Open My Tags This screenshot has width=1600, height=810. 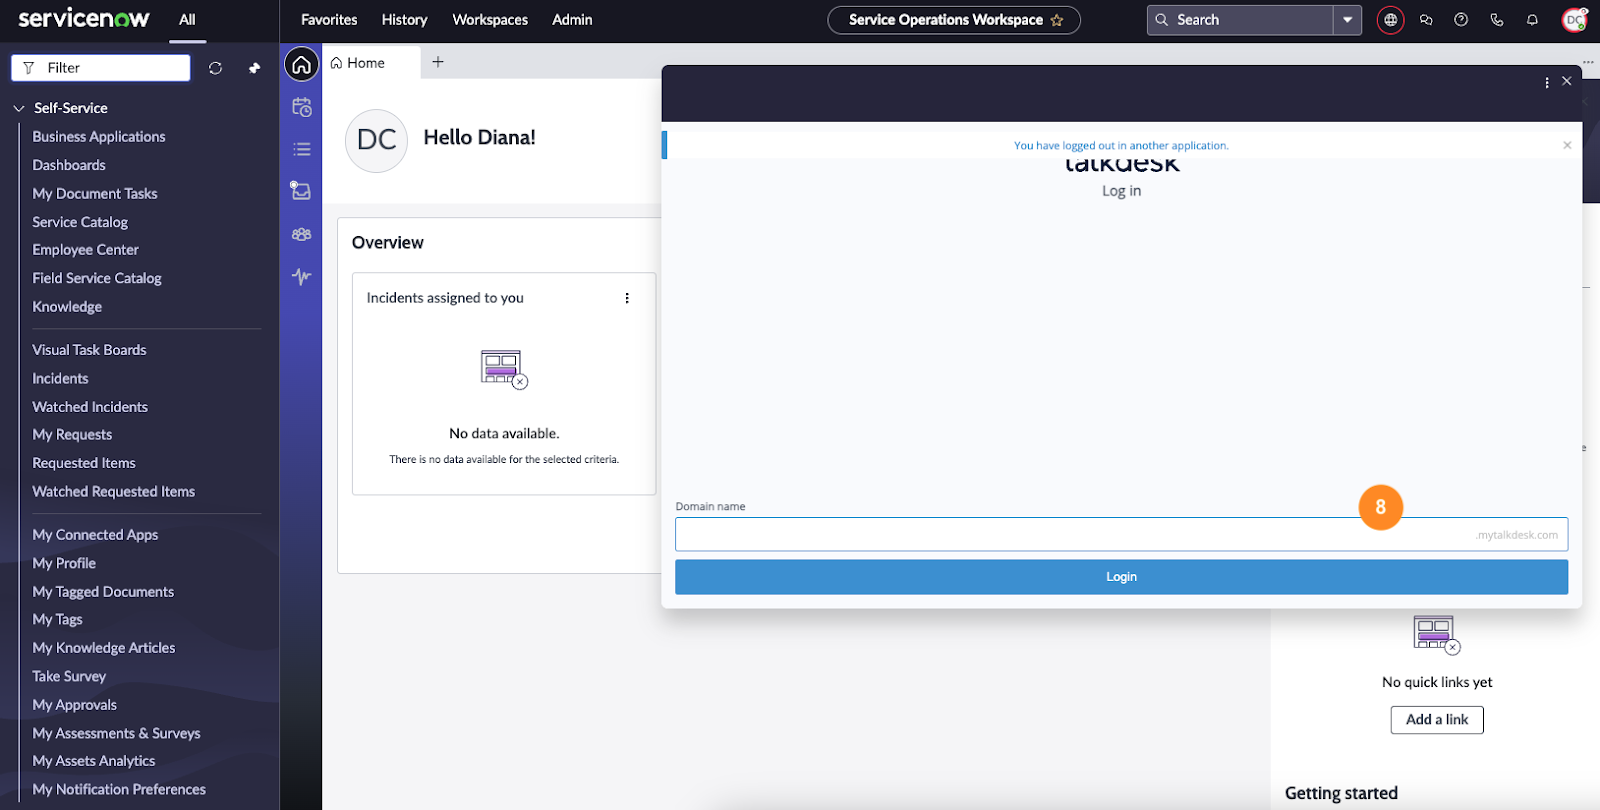57,620
